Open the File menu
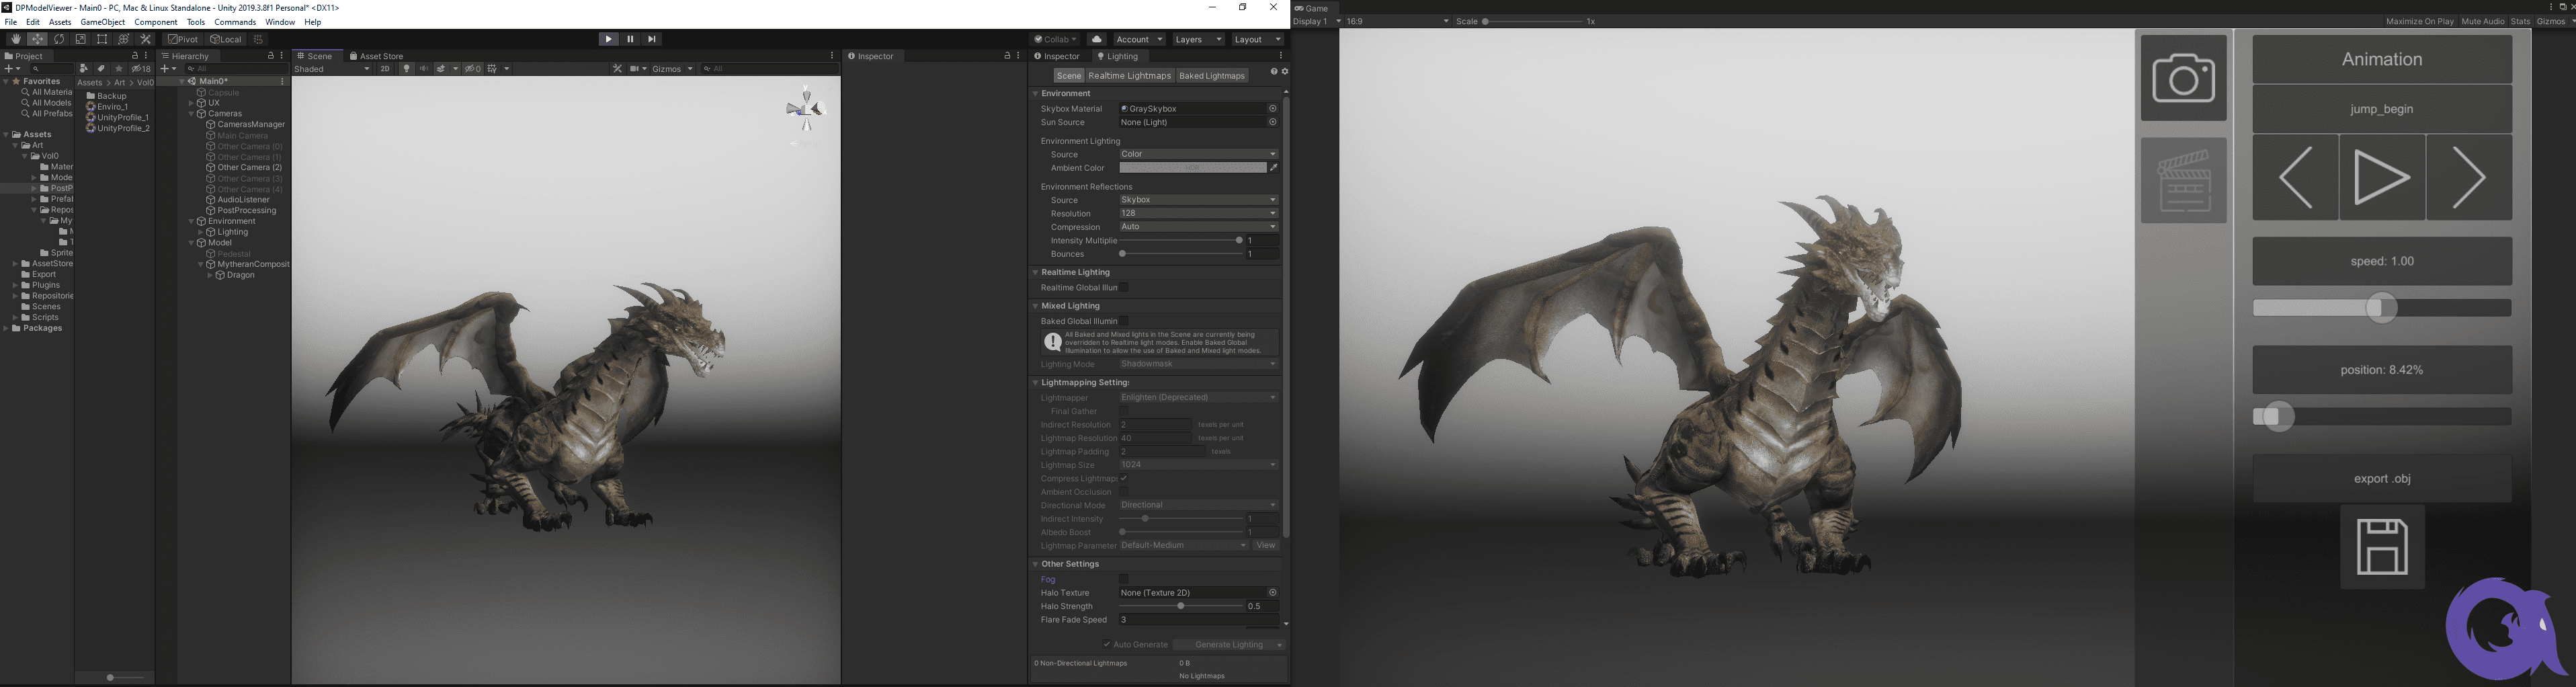The height and width of the screenshot is (687, 2576). 11,22
